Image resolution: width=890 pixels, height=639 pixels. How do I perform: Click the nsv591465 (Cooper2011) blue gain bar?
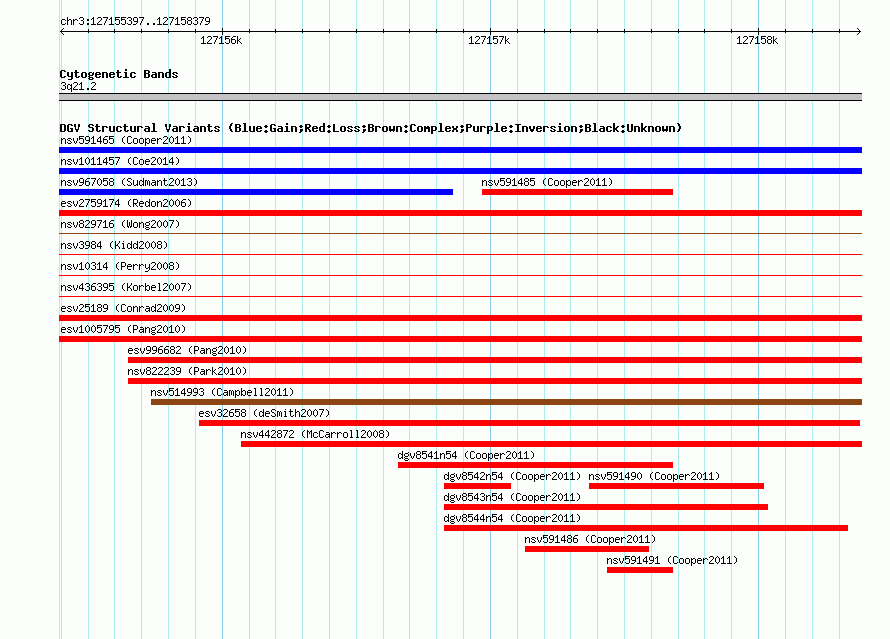point(460,150)
